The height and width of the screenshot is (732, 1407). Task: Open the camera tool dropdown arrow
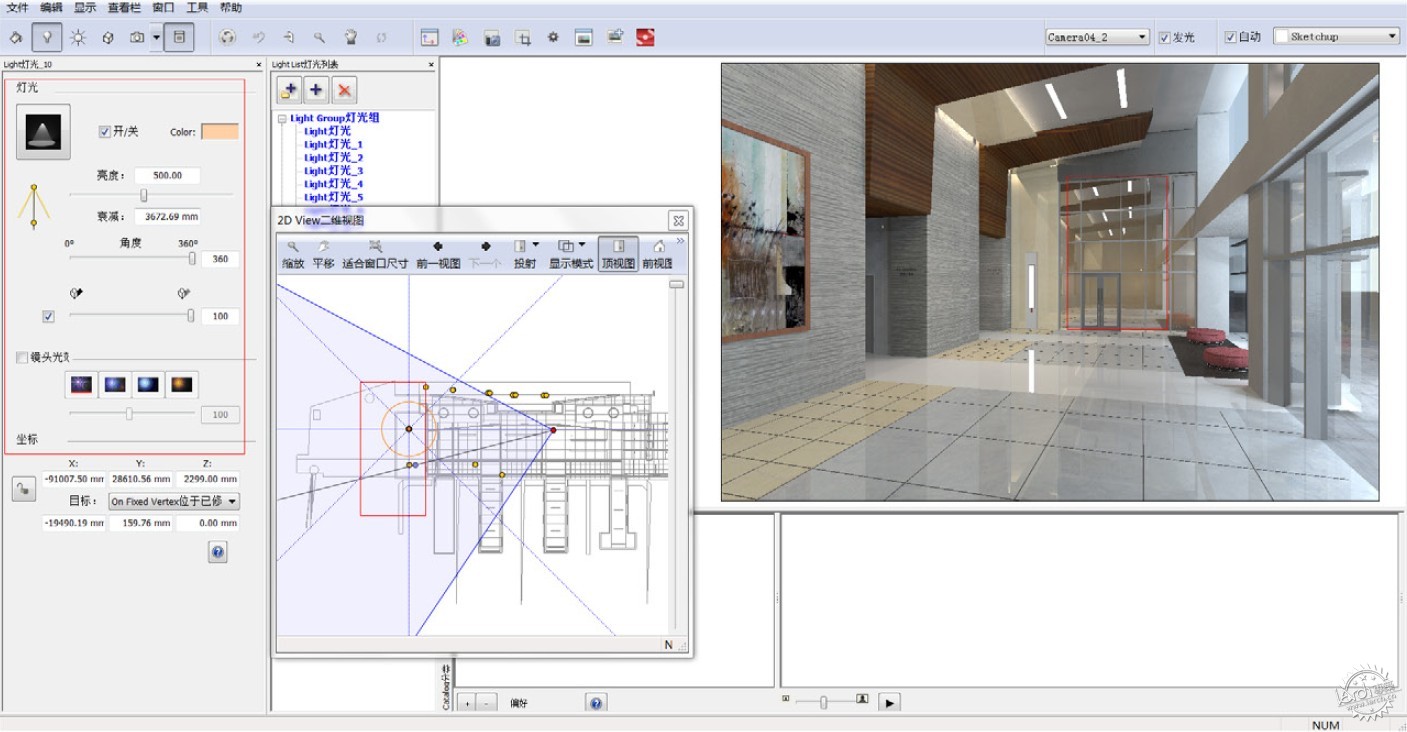(x=156, y=38)
